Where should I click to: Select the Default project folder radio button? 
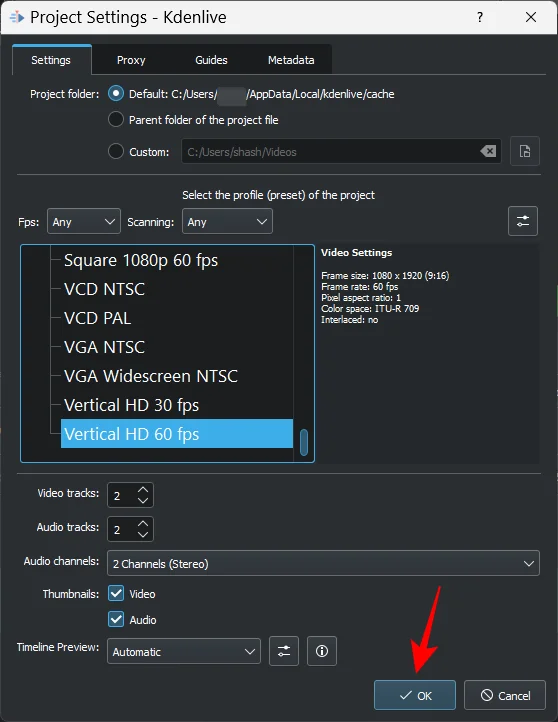(x=116, y=93)
